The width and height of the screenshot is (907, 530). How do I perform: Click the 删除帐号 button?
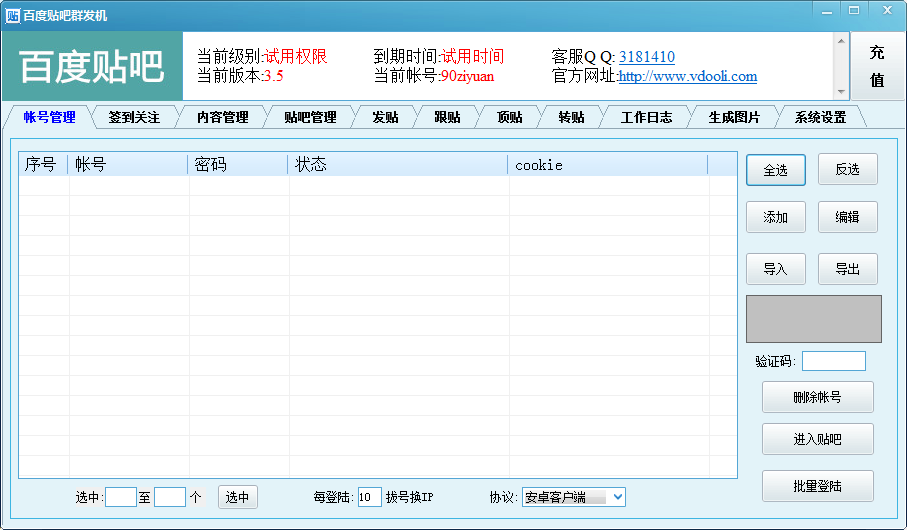pos(817,397)
